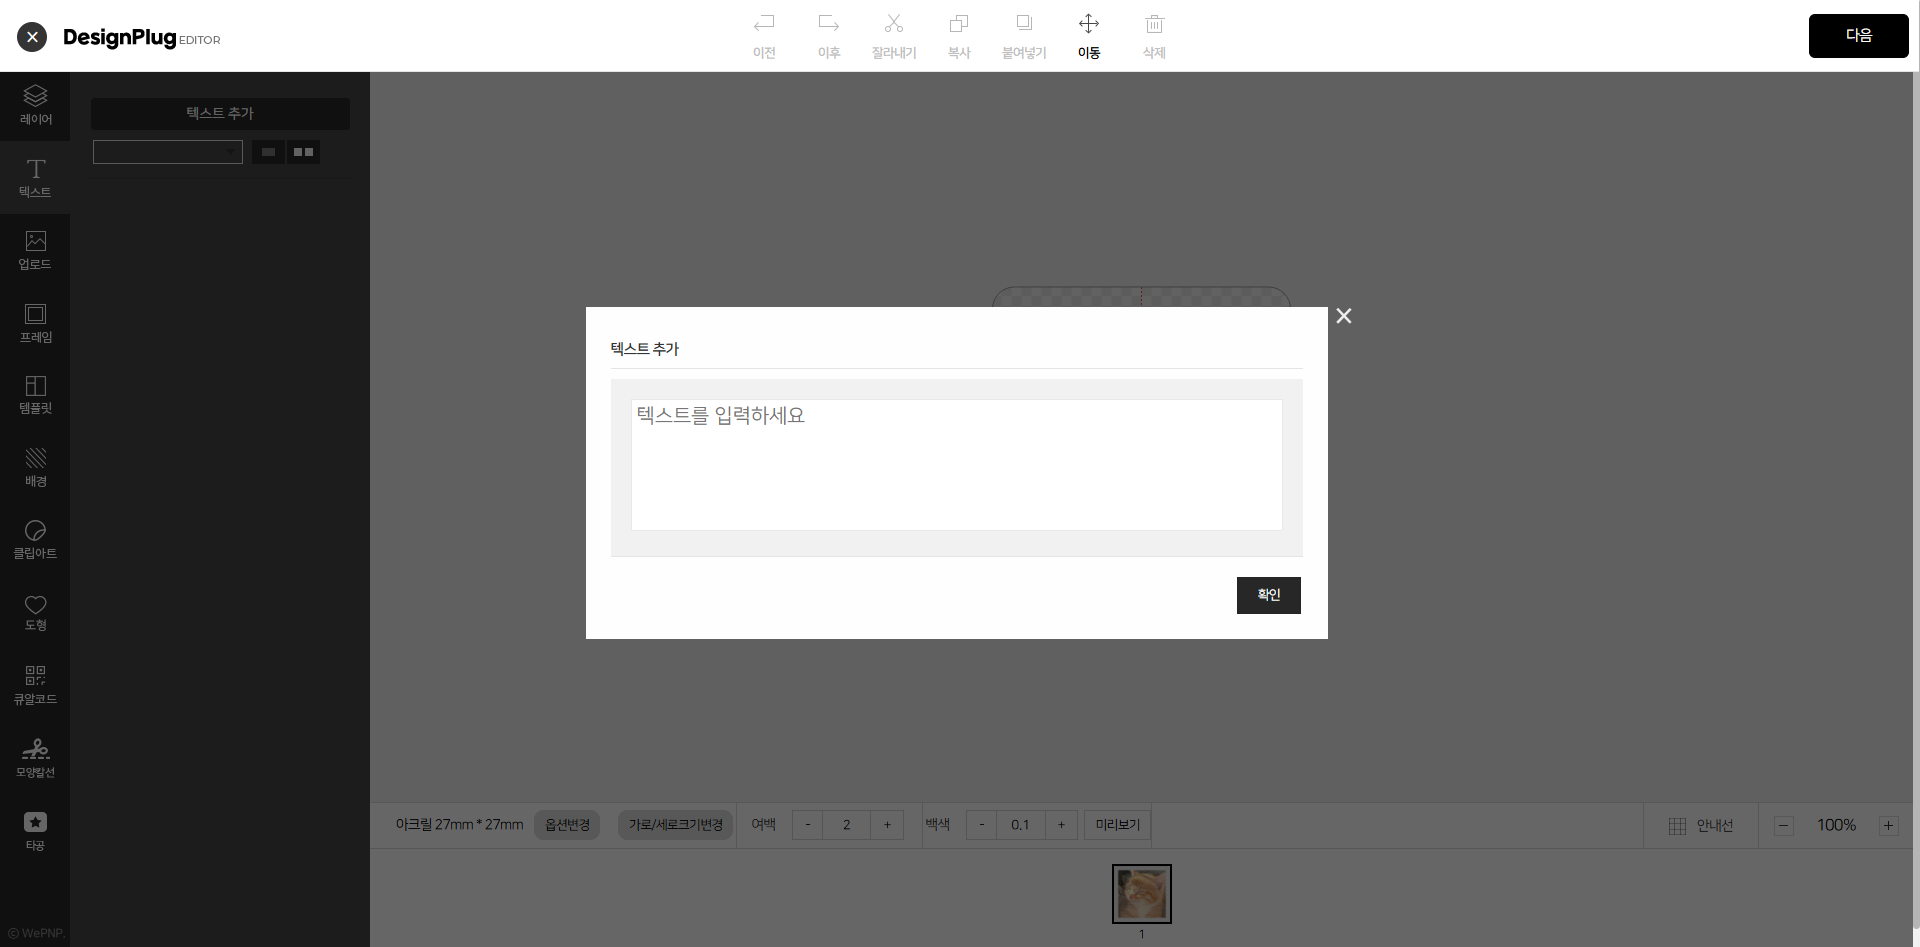
Task: Click the Move (이동) toolbar icon
Action: pyautogui.click(x=1088, y=35)
